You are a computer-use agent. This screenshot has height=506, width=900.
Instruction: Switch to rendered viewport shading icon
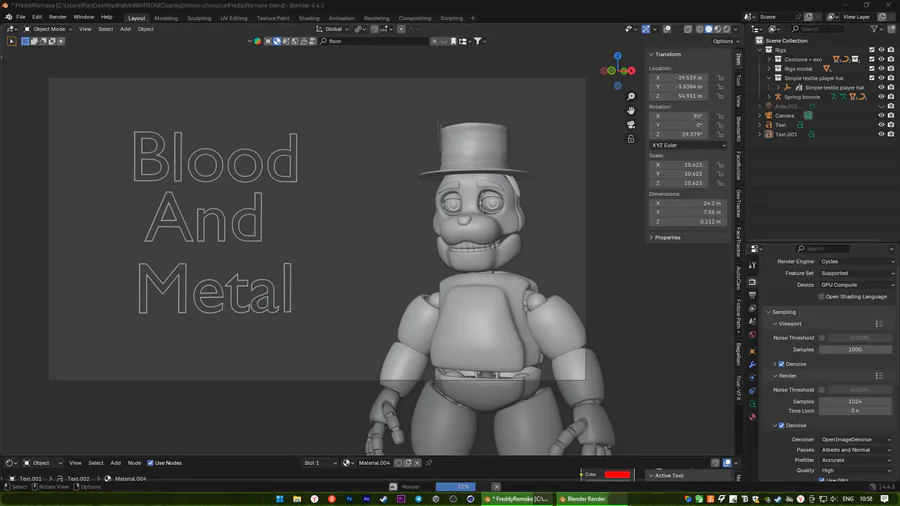click(x=727, y=29)
